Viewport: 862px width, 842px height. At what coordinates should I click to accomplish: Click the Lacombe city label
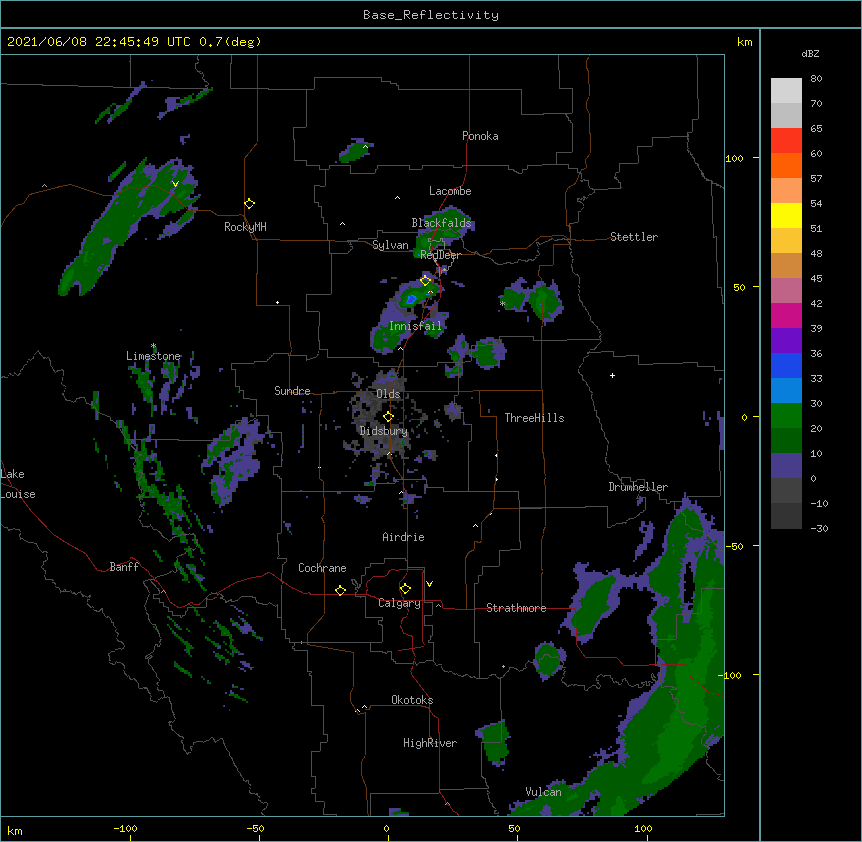450,191
